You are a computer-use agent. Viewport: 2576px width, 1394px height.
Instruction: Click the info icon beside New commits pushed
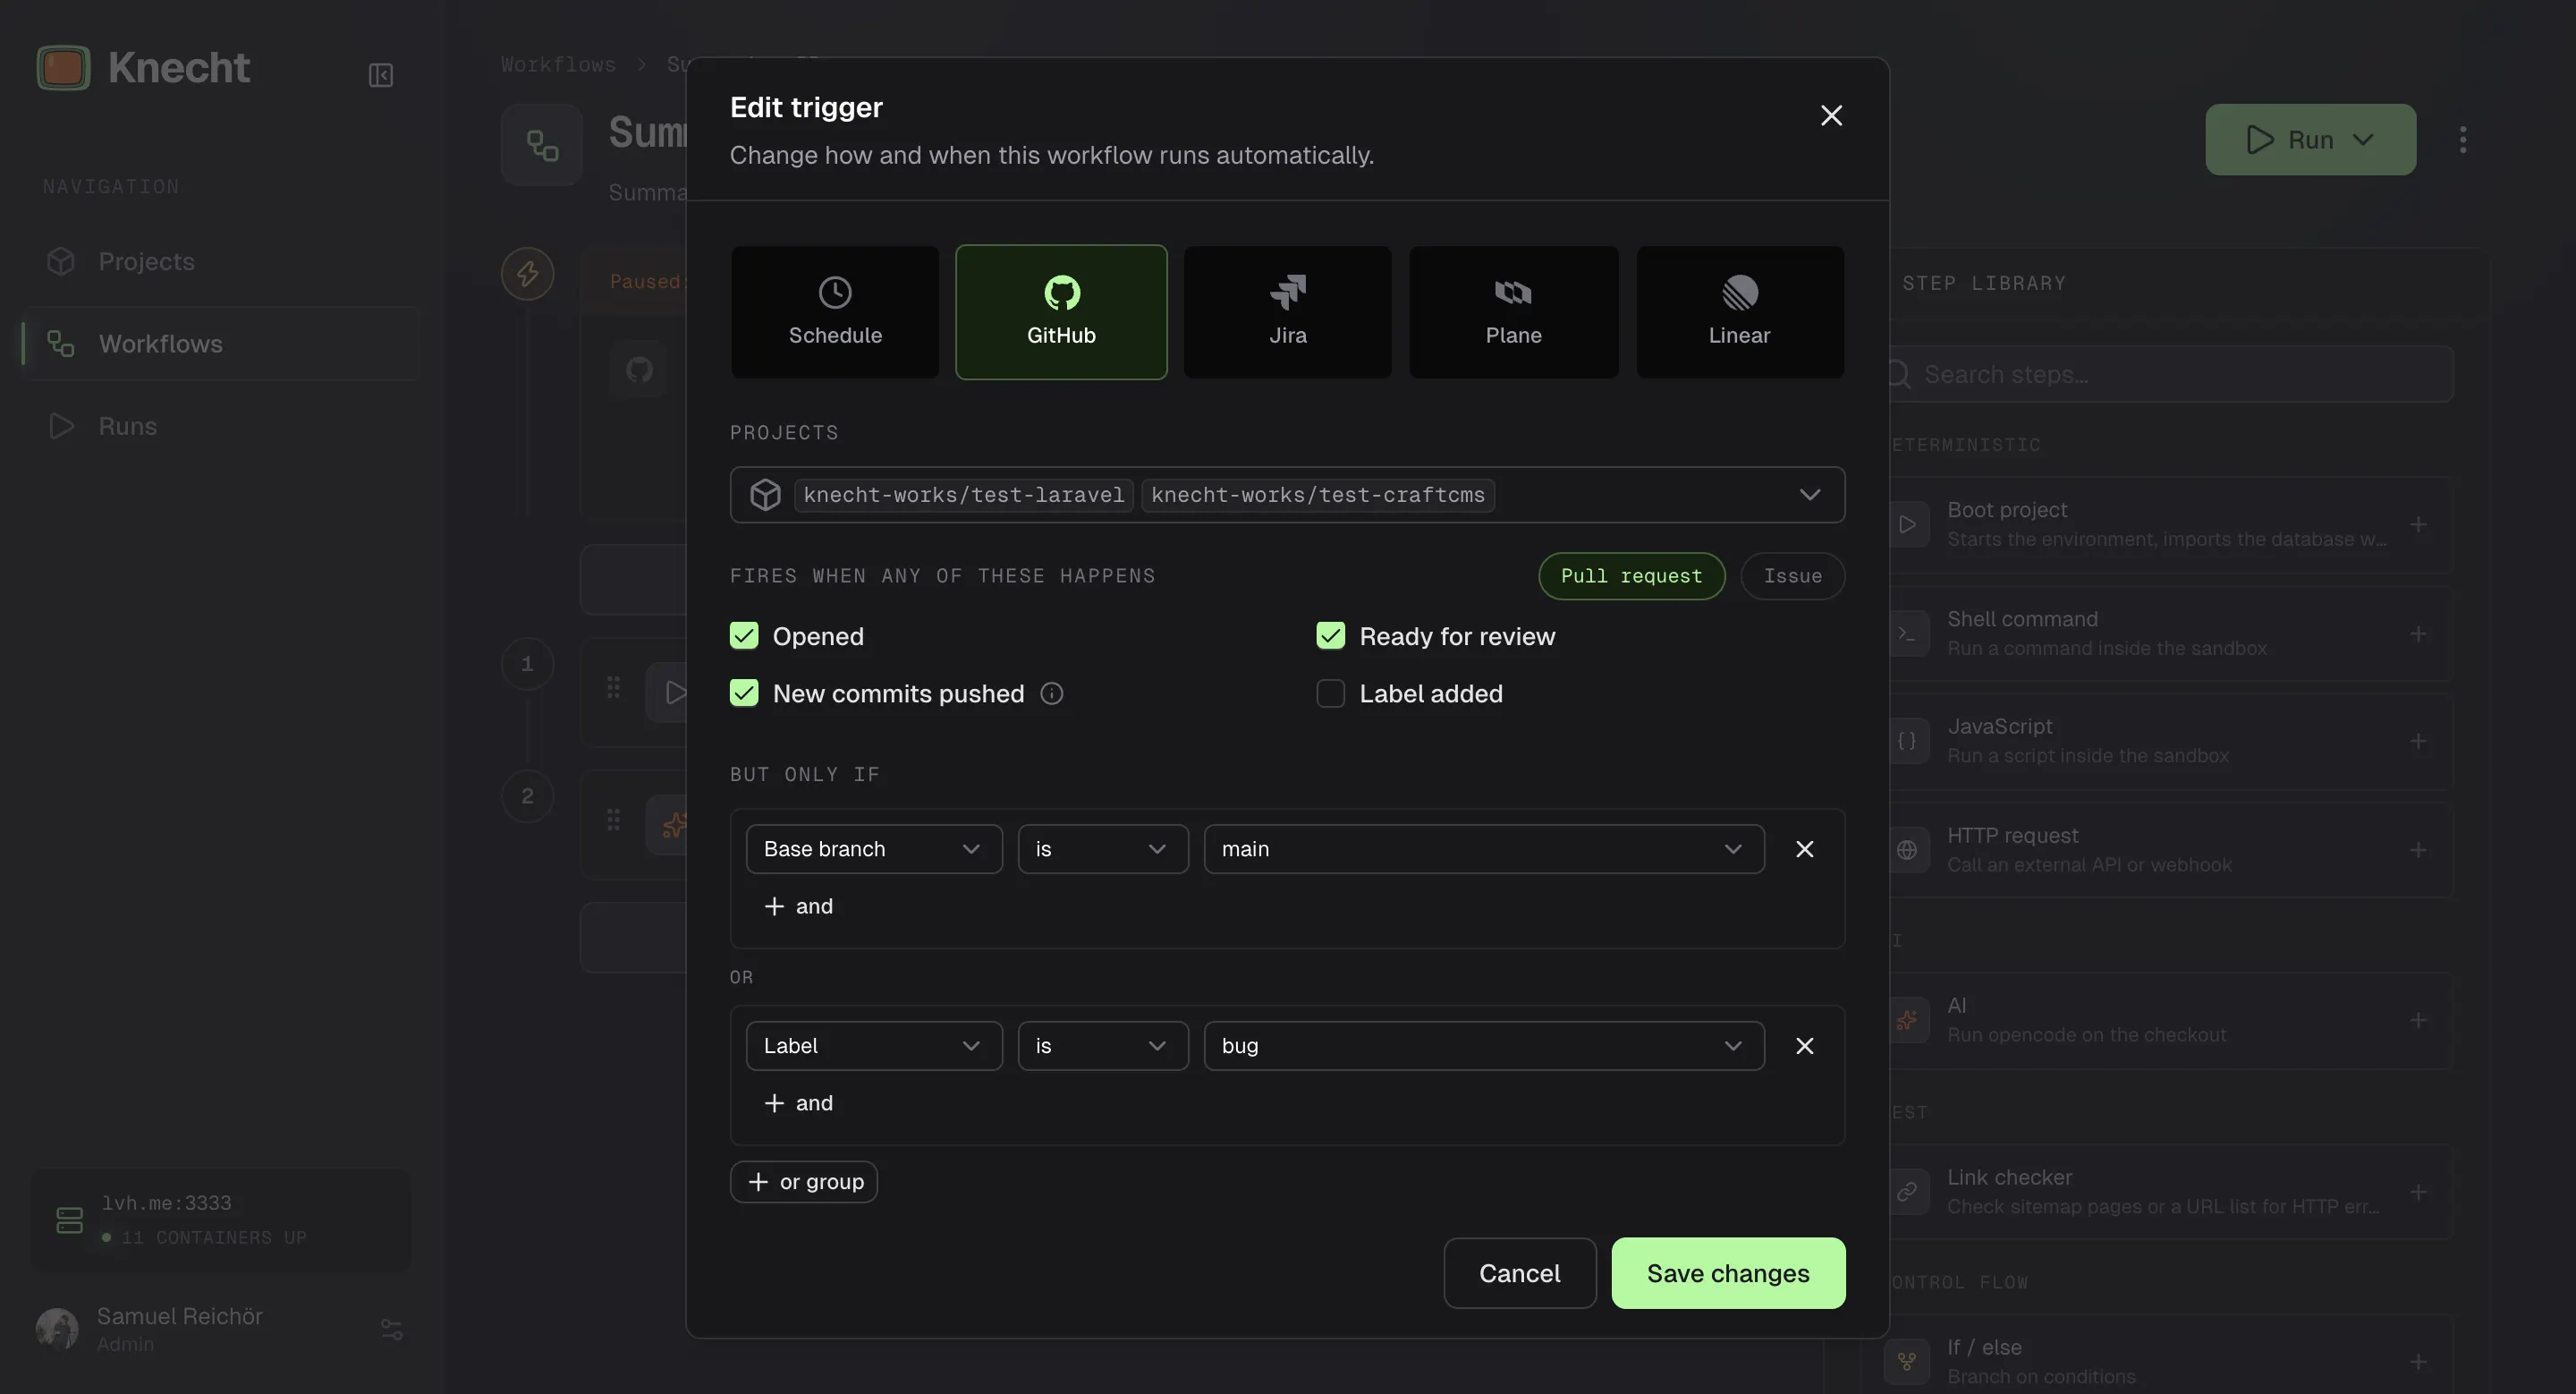tap(1051, 693)
